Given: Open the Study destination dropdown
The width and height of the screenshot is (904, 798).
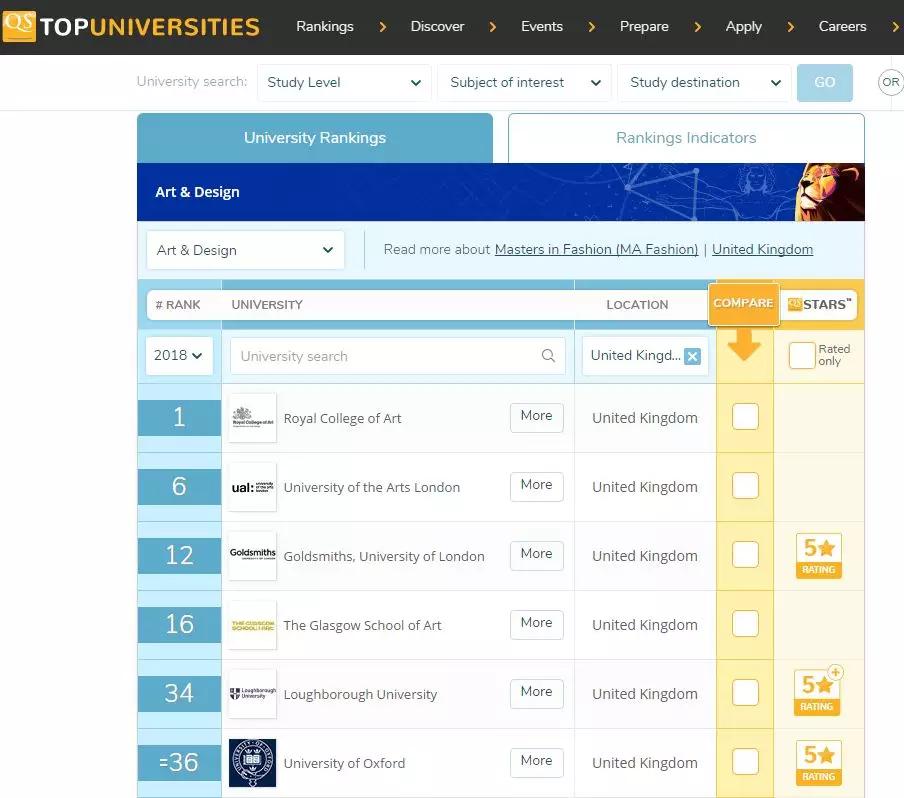Looking at the screenshot, I should (x=705, y=82).
